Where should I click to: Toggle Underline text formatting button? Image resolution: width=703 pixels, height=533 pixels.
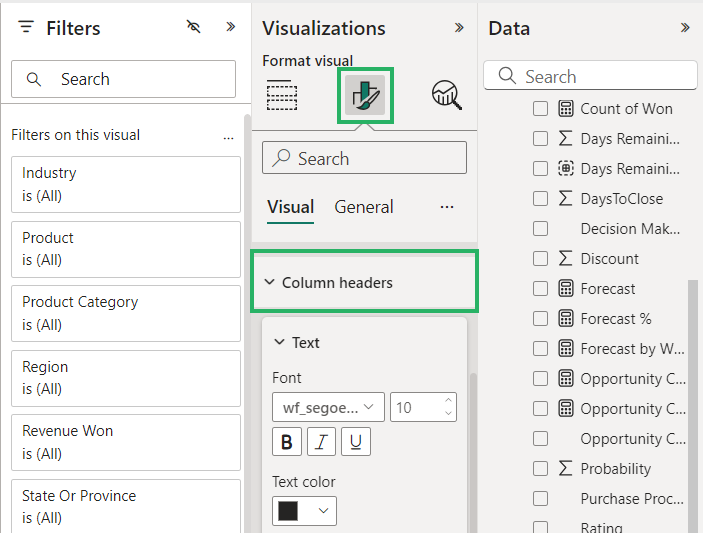click(x=355, y=441)
